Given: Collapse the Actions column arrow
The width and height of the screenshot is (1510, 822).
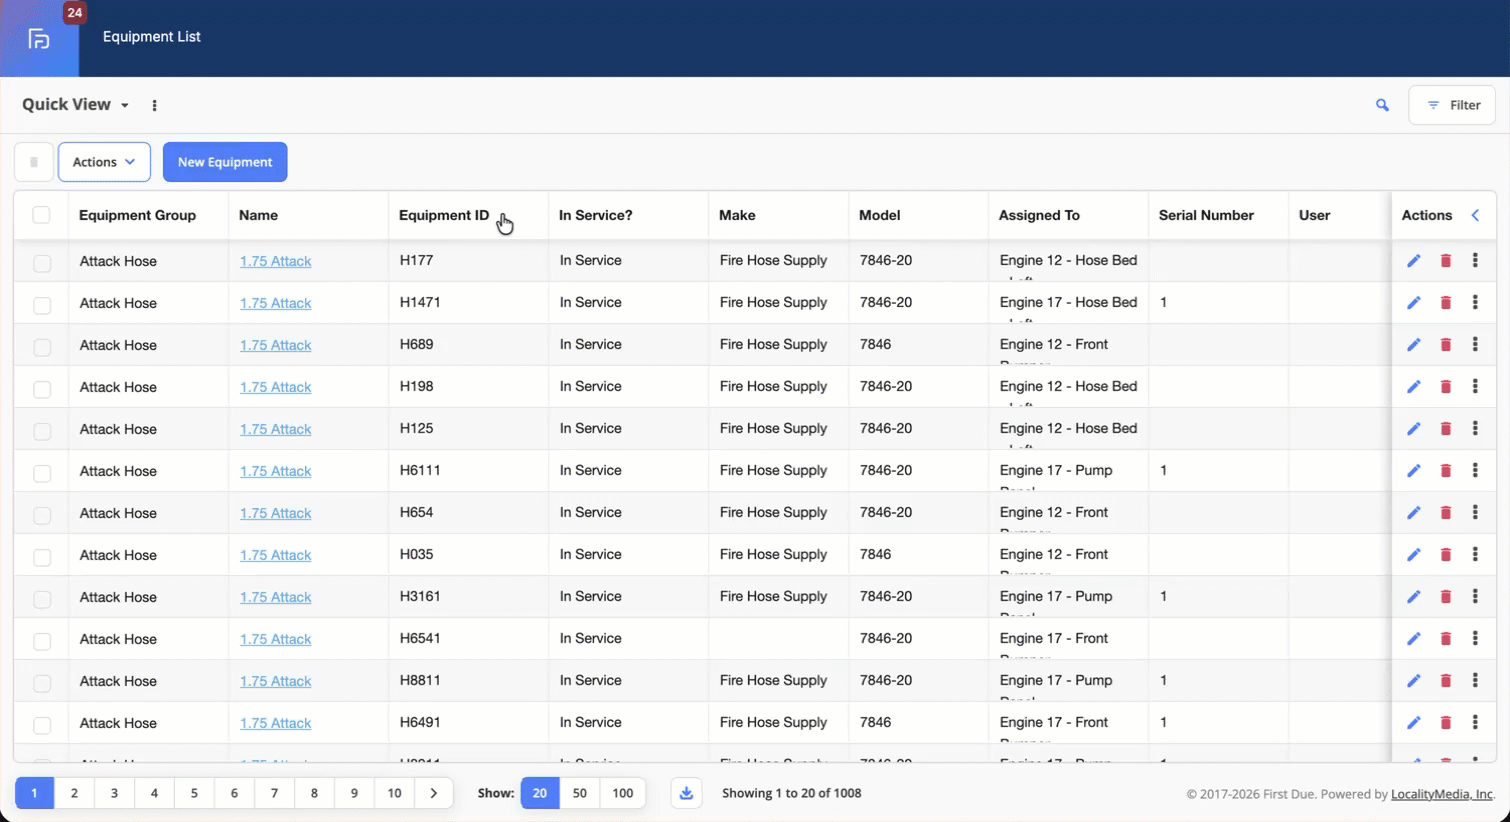Looking at the screenshot, I should tap(1475, 215).
